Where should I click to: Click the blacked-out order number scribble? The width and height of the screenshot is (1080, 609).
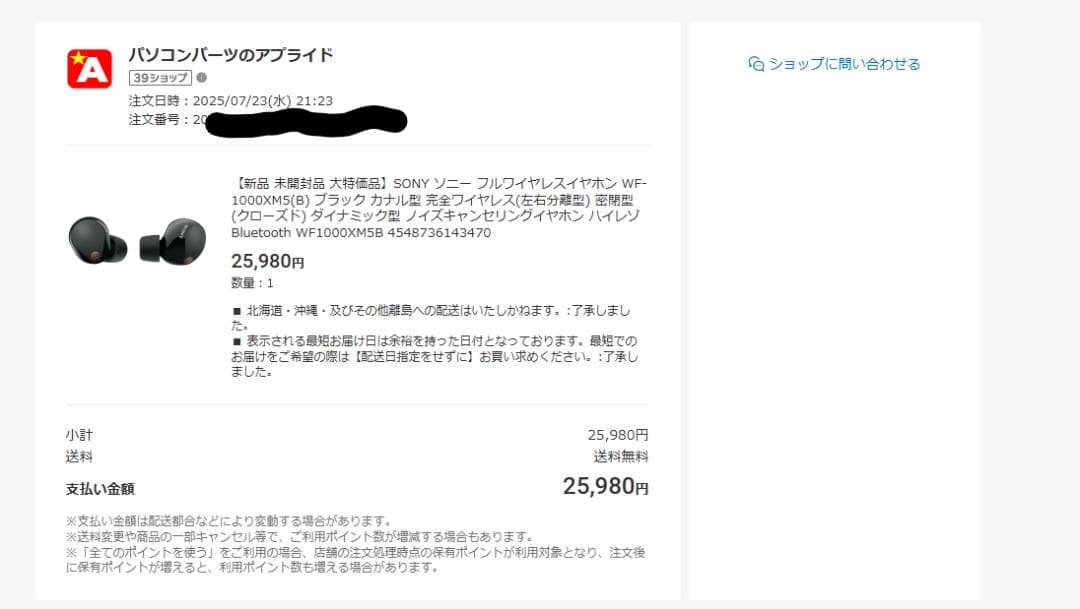point(306,121)
